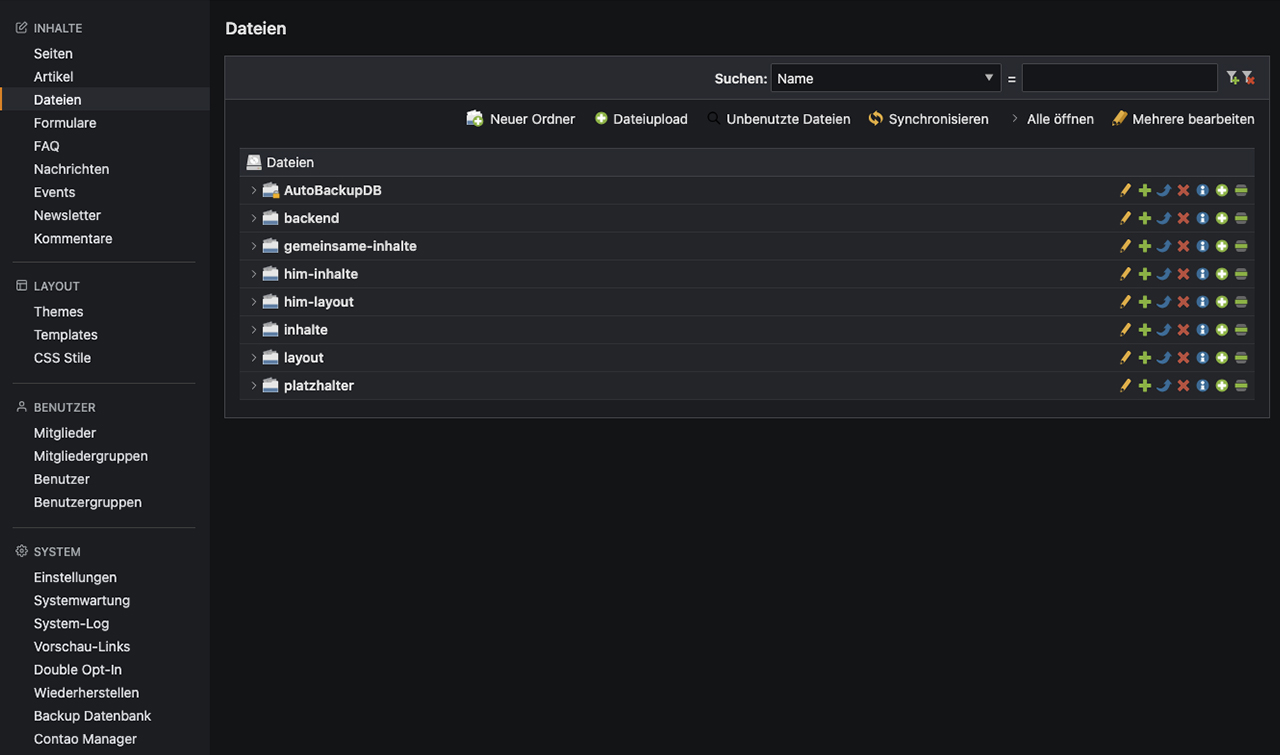
Task: Click the Synchronisieren link
Action: pos(928,119)
